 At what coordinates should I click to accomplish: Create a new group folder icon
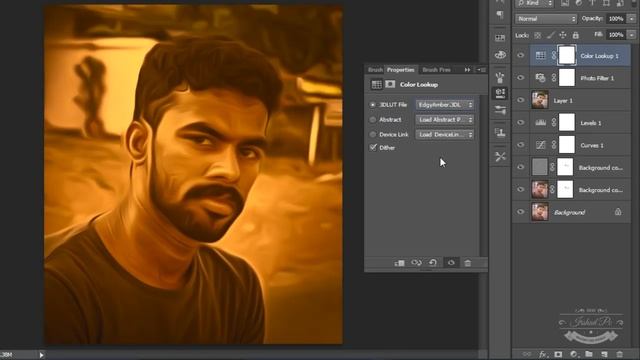(589, 354)
